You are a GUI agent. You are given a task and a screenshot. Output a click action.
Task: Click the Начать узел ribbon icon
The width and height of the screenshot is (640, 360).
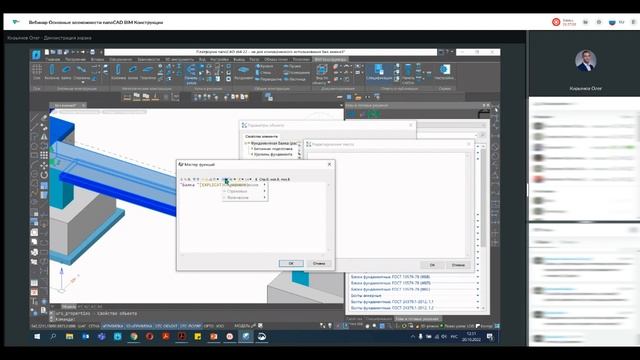[x=191, y=73]
